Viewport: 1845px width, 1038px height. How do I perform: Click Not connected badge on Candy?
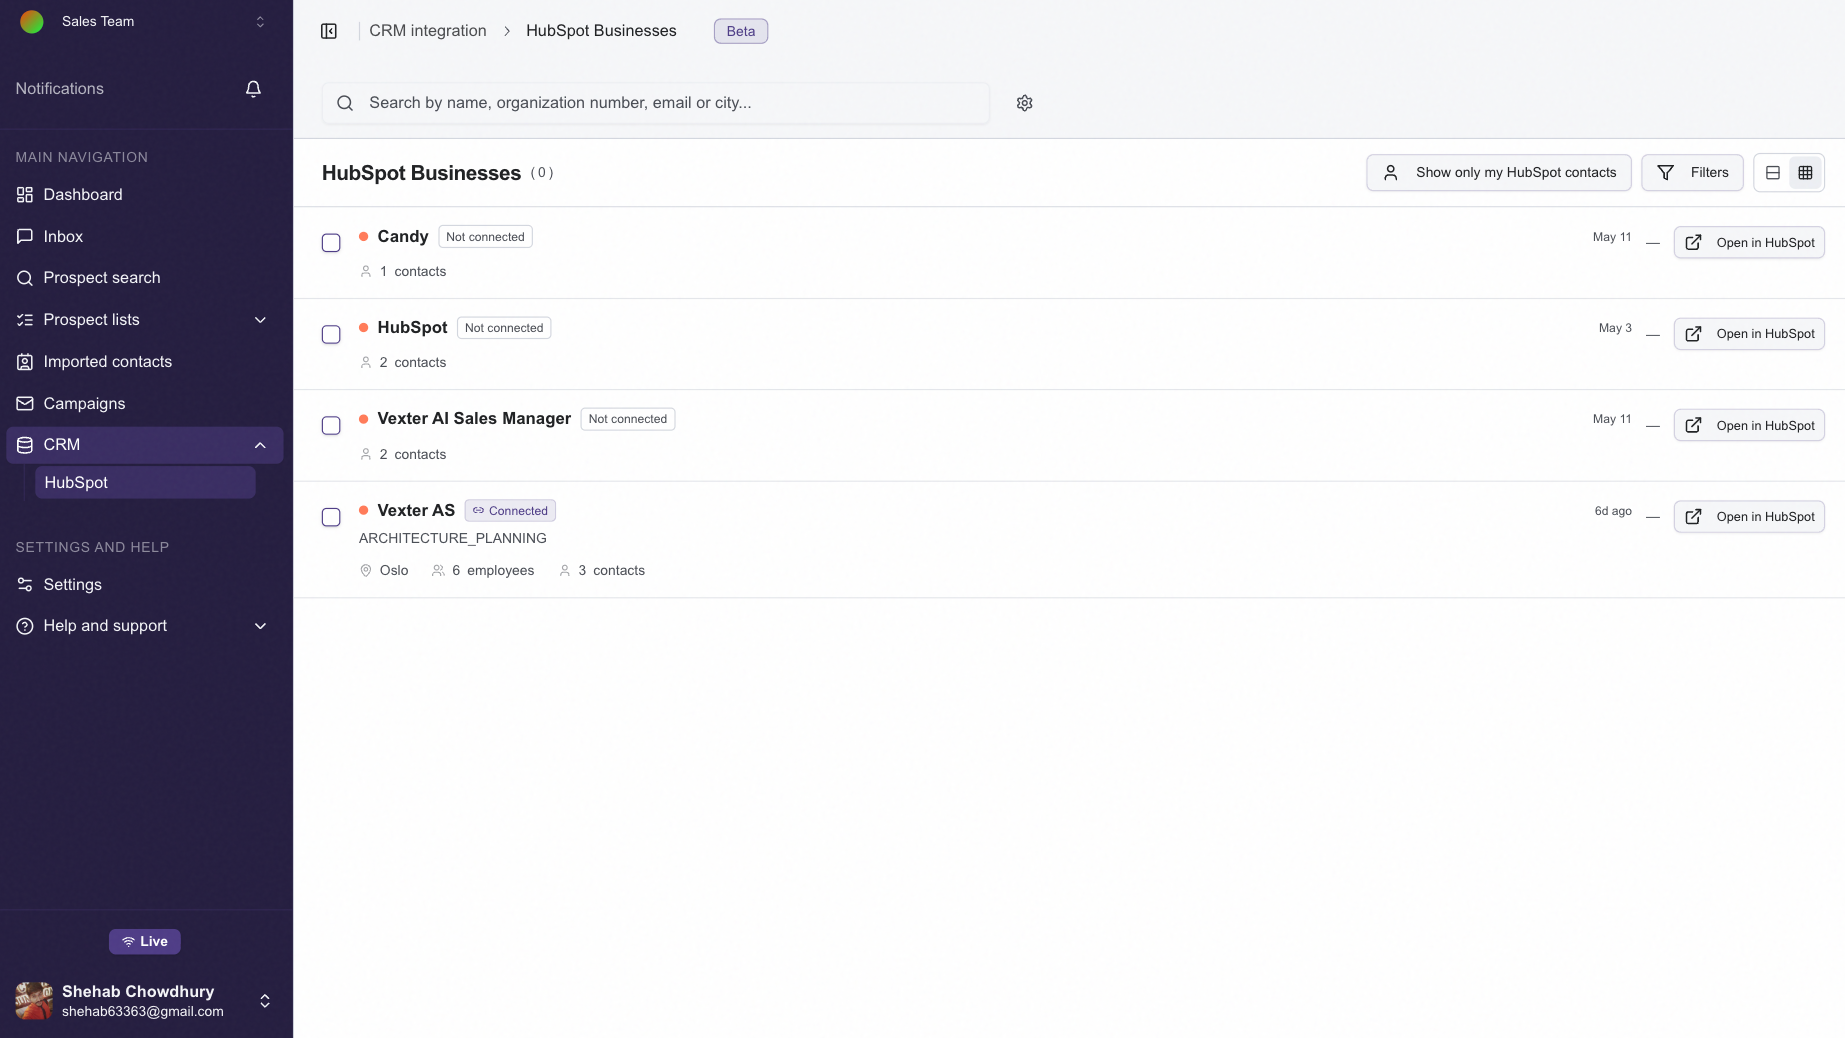click(x=485, y=237)
